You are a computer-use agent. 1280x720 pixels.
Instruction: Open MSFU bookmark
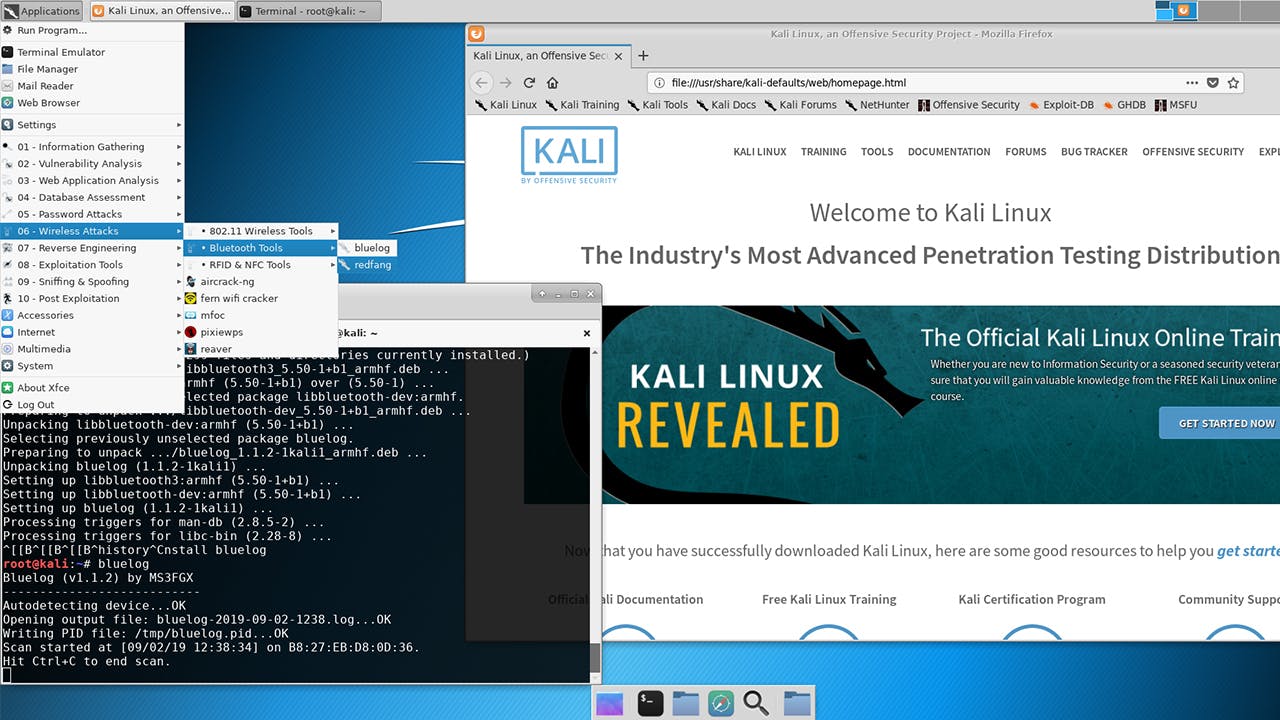[1176, 105]
